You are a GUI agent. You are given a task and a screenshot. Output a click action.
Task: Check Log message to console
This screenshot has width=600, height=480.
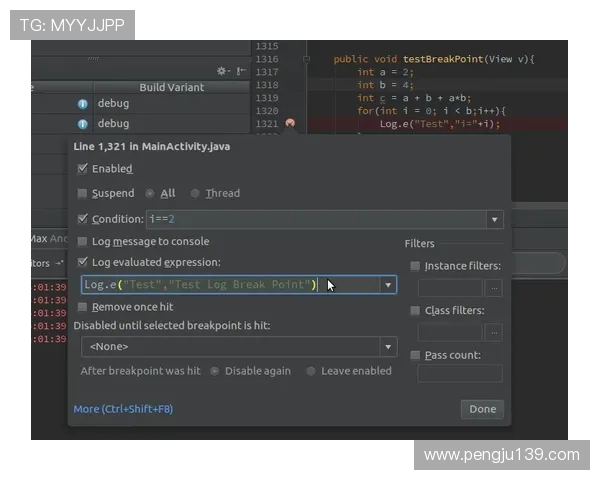tap(82, 241)
